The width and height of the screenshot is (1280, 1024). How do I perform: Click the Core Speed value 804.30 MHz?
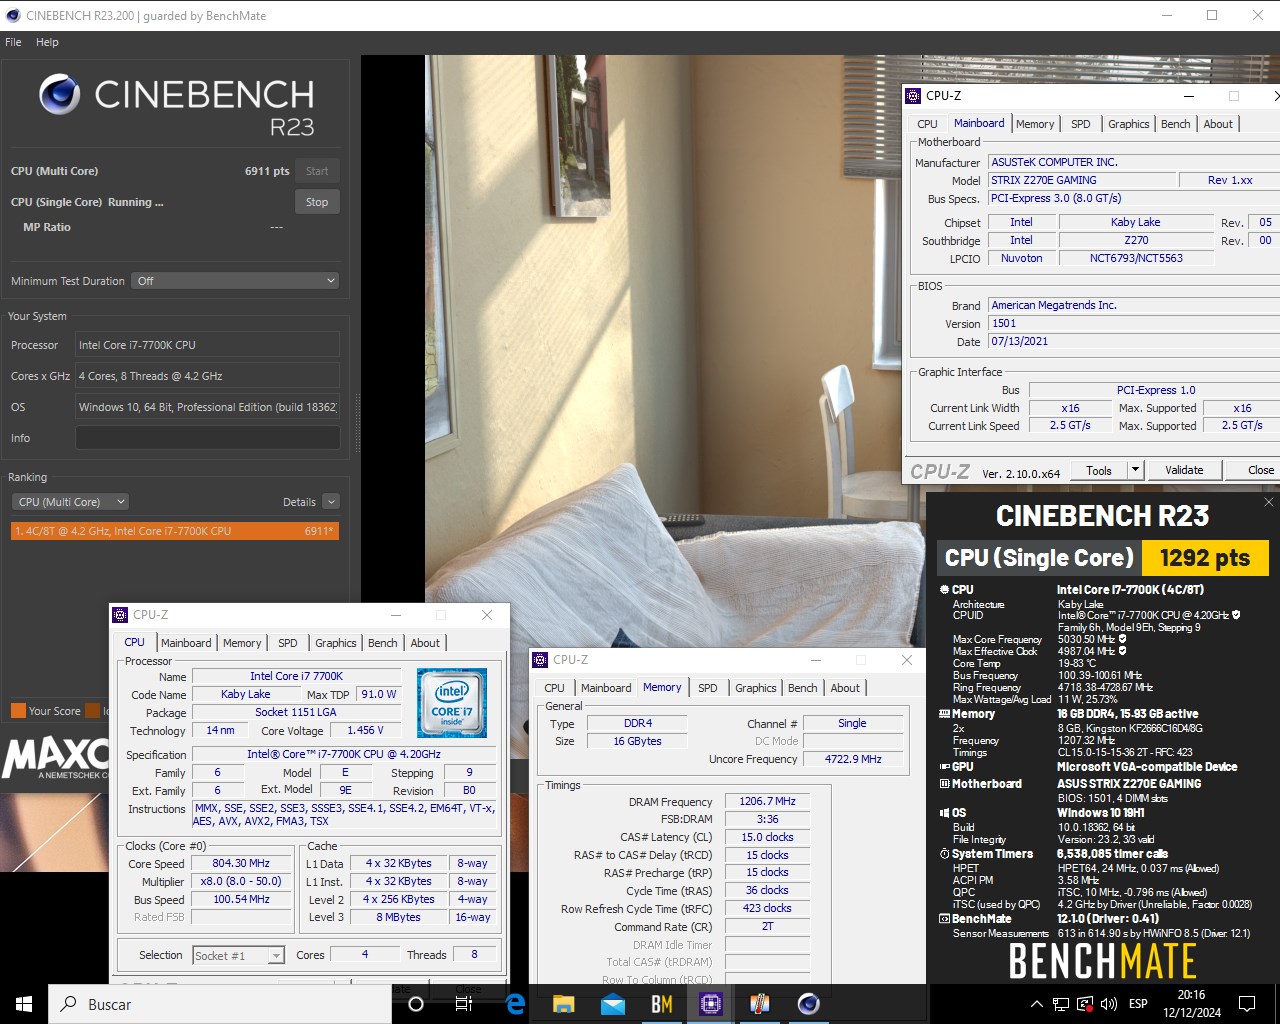pos(241,863)
